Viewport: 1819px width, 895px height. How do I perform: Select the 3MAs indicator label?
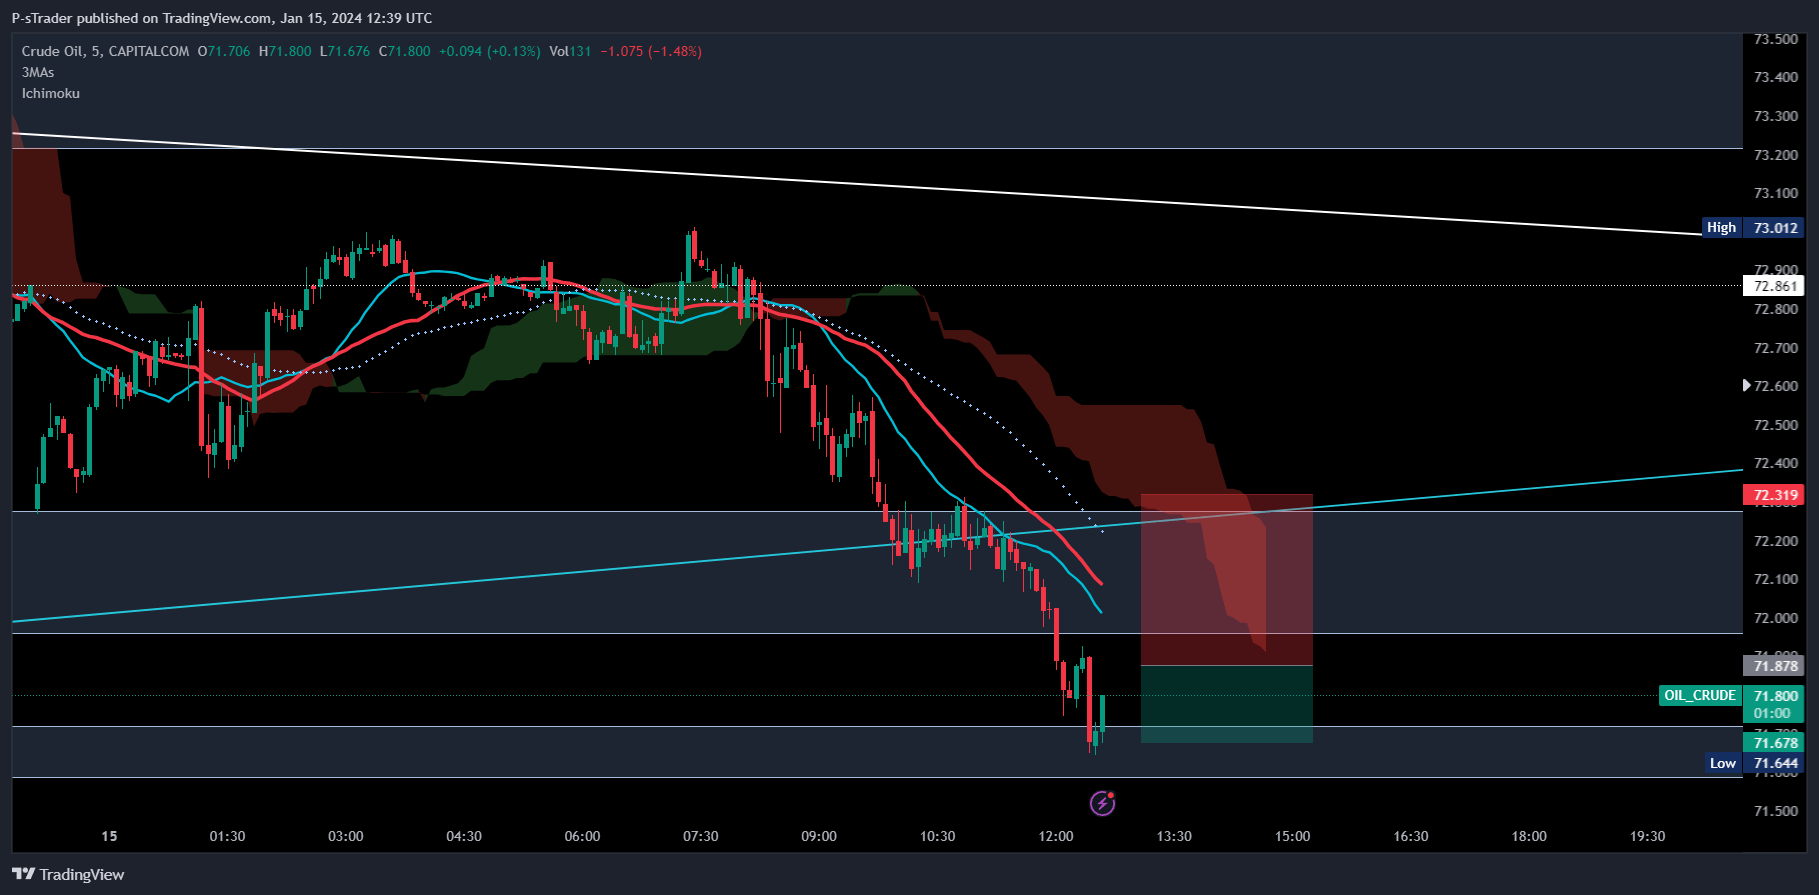(x=38, y=72)
